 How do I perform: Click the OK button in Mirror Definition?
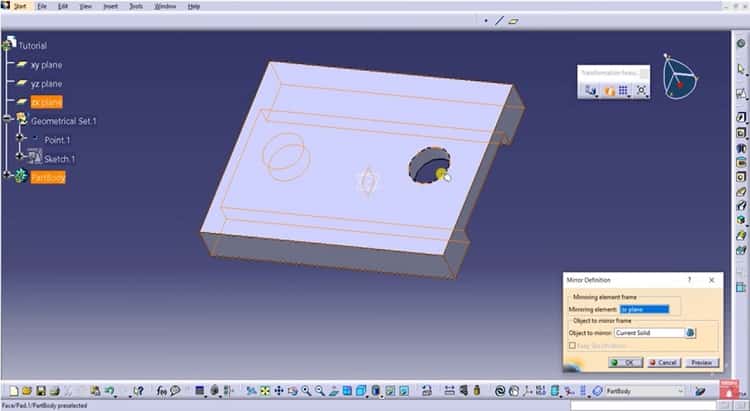pos(623,362)
